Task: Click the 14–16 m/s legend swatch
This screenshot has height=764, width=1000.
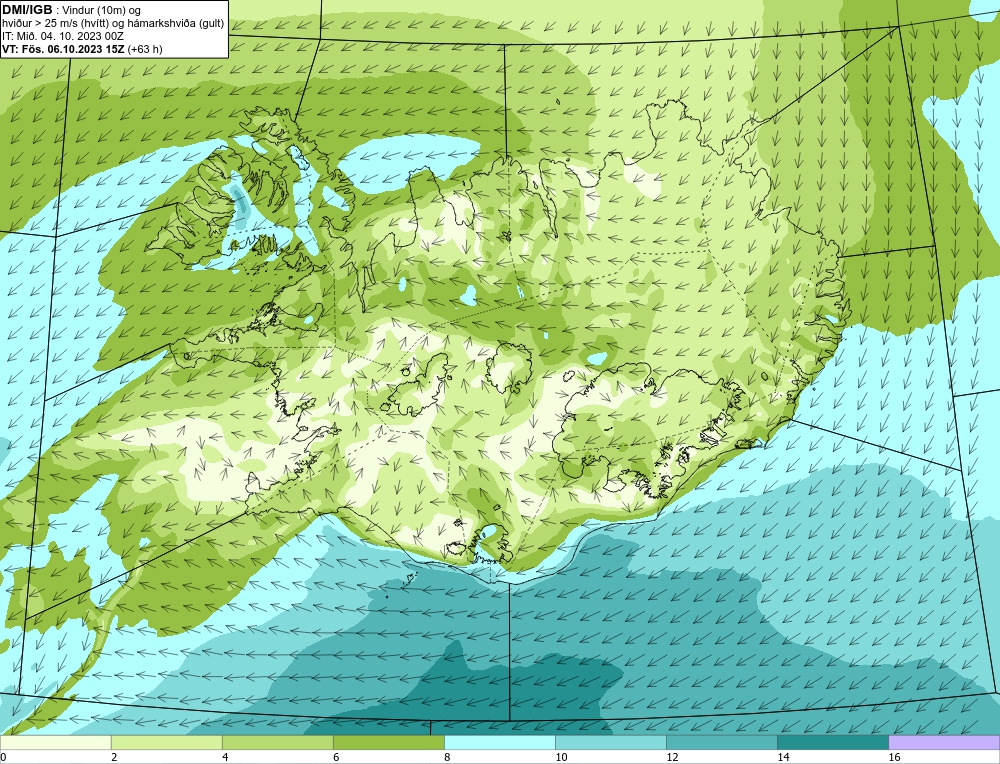Action: point(832,742)
